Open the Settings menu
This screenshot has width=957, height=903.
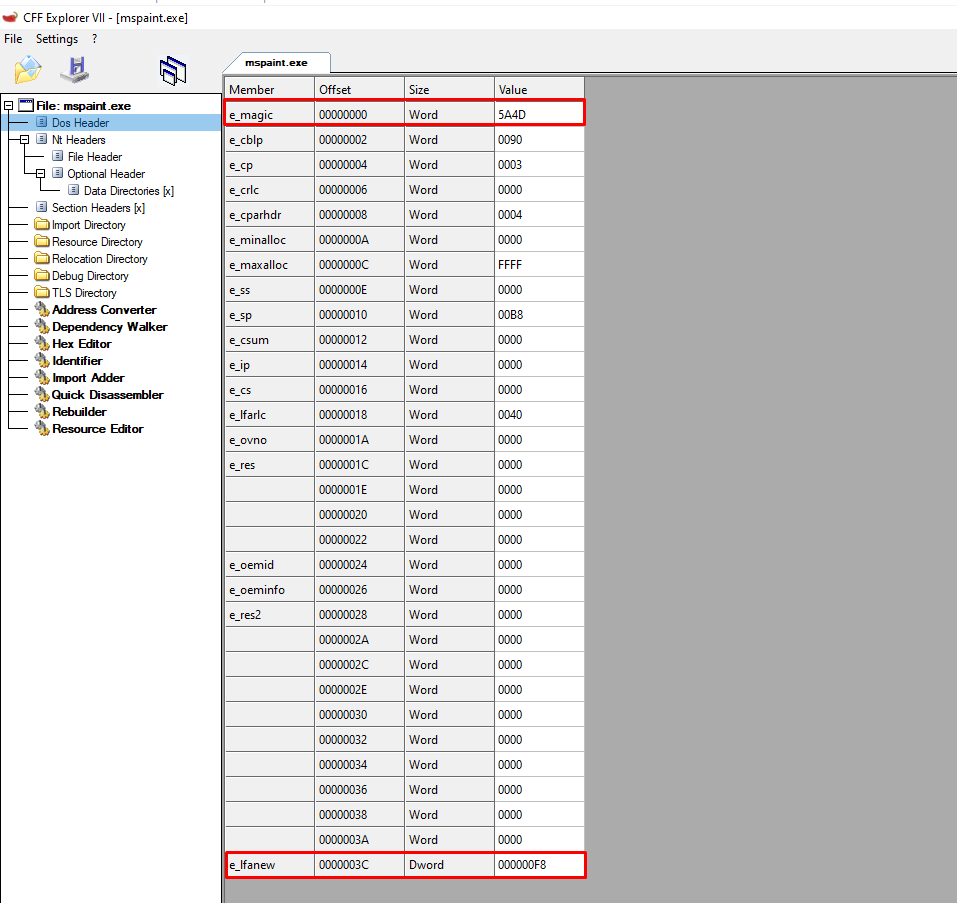tap(57, 39)
